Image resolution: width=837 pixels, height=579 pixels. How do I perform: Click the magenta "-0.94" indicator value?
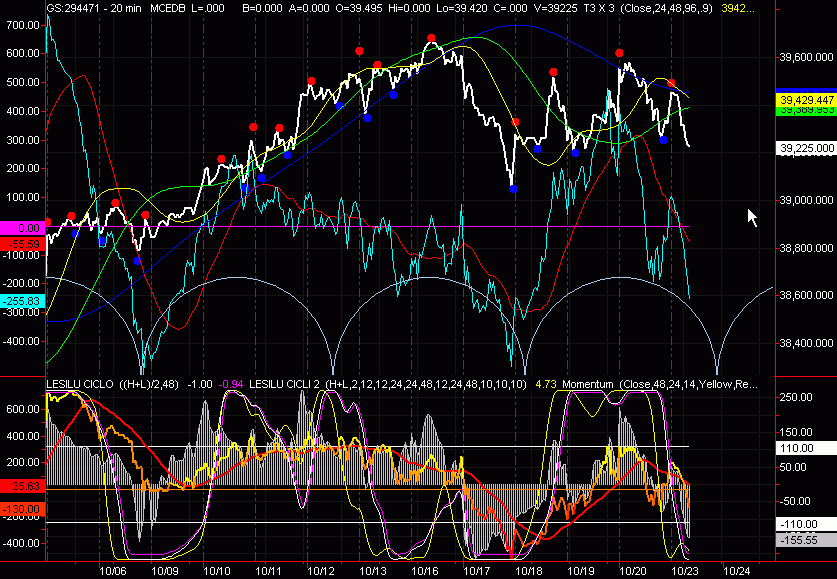click(x=231, y=384)
